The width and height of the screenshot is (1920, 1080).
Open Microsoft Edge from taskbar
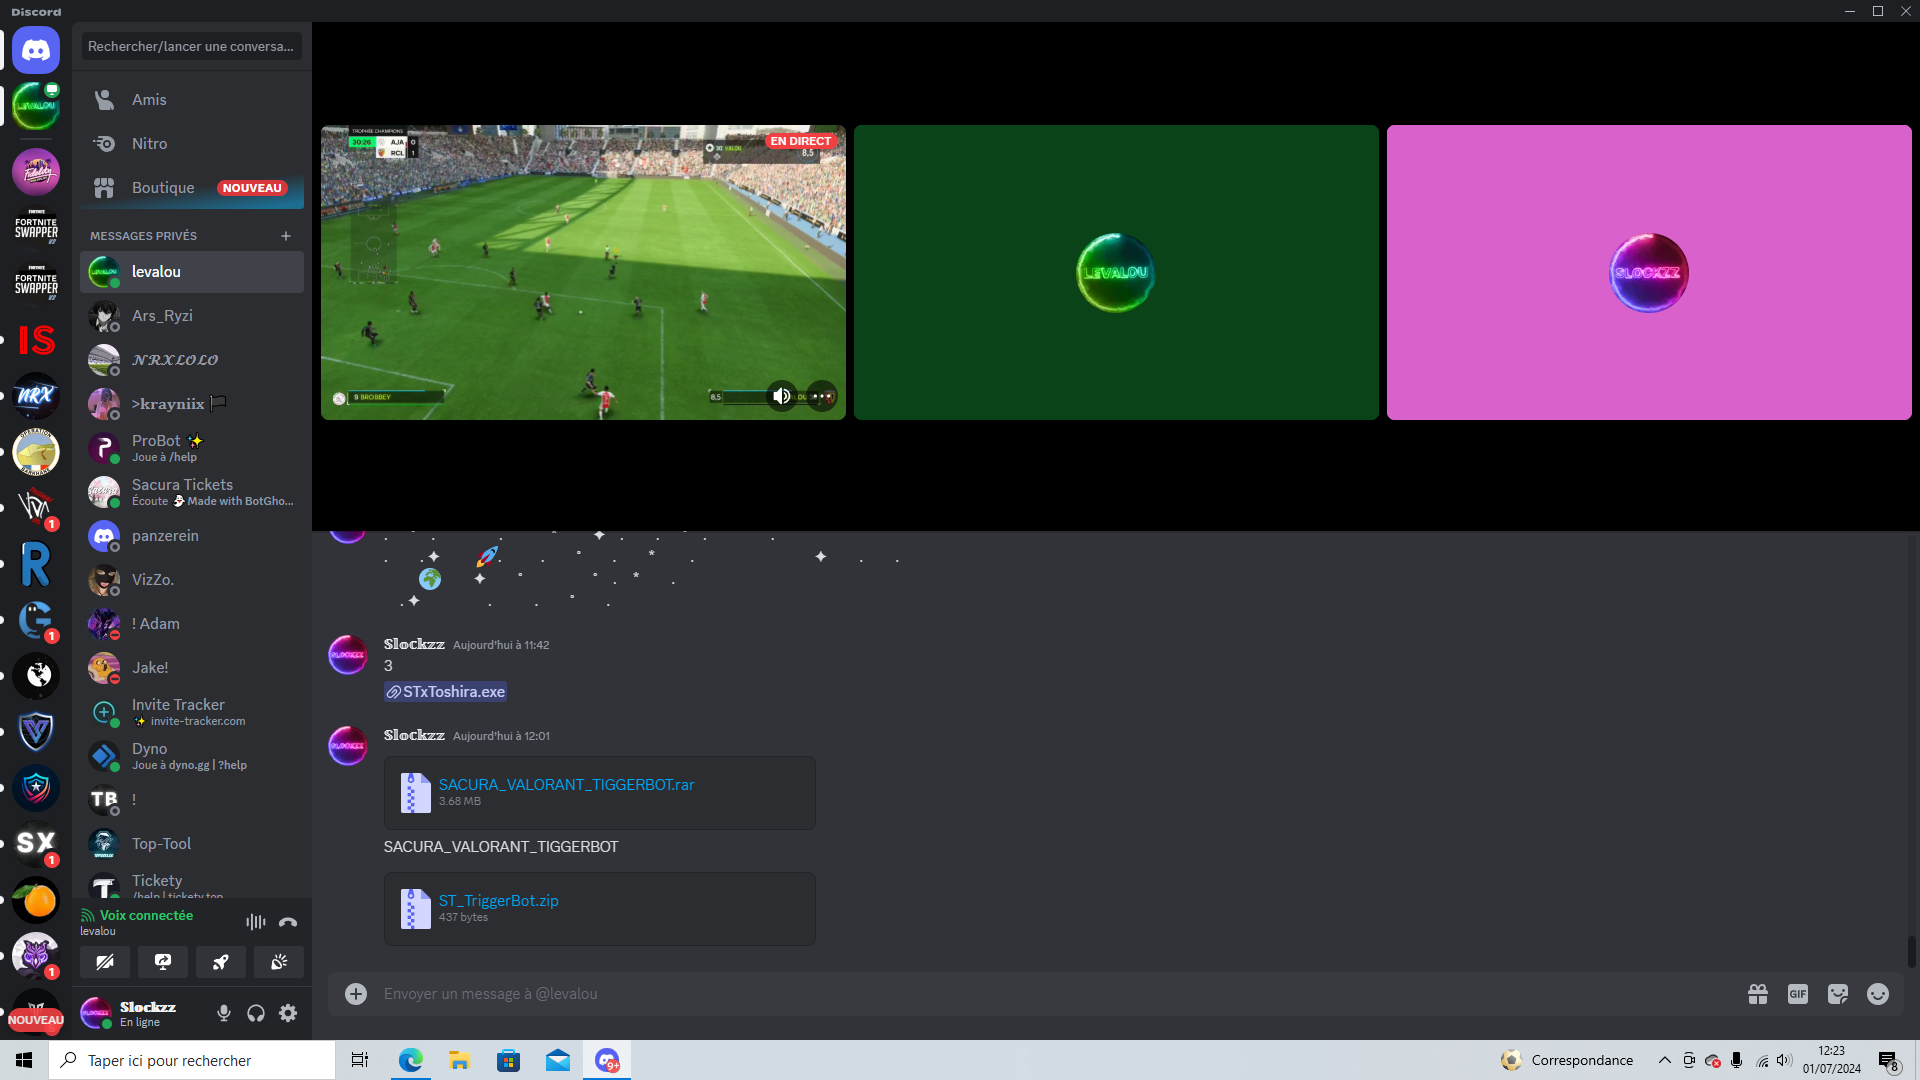point(410,1060)
